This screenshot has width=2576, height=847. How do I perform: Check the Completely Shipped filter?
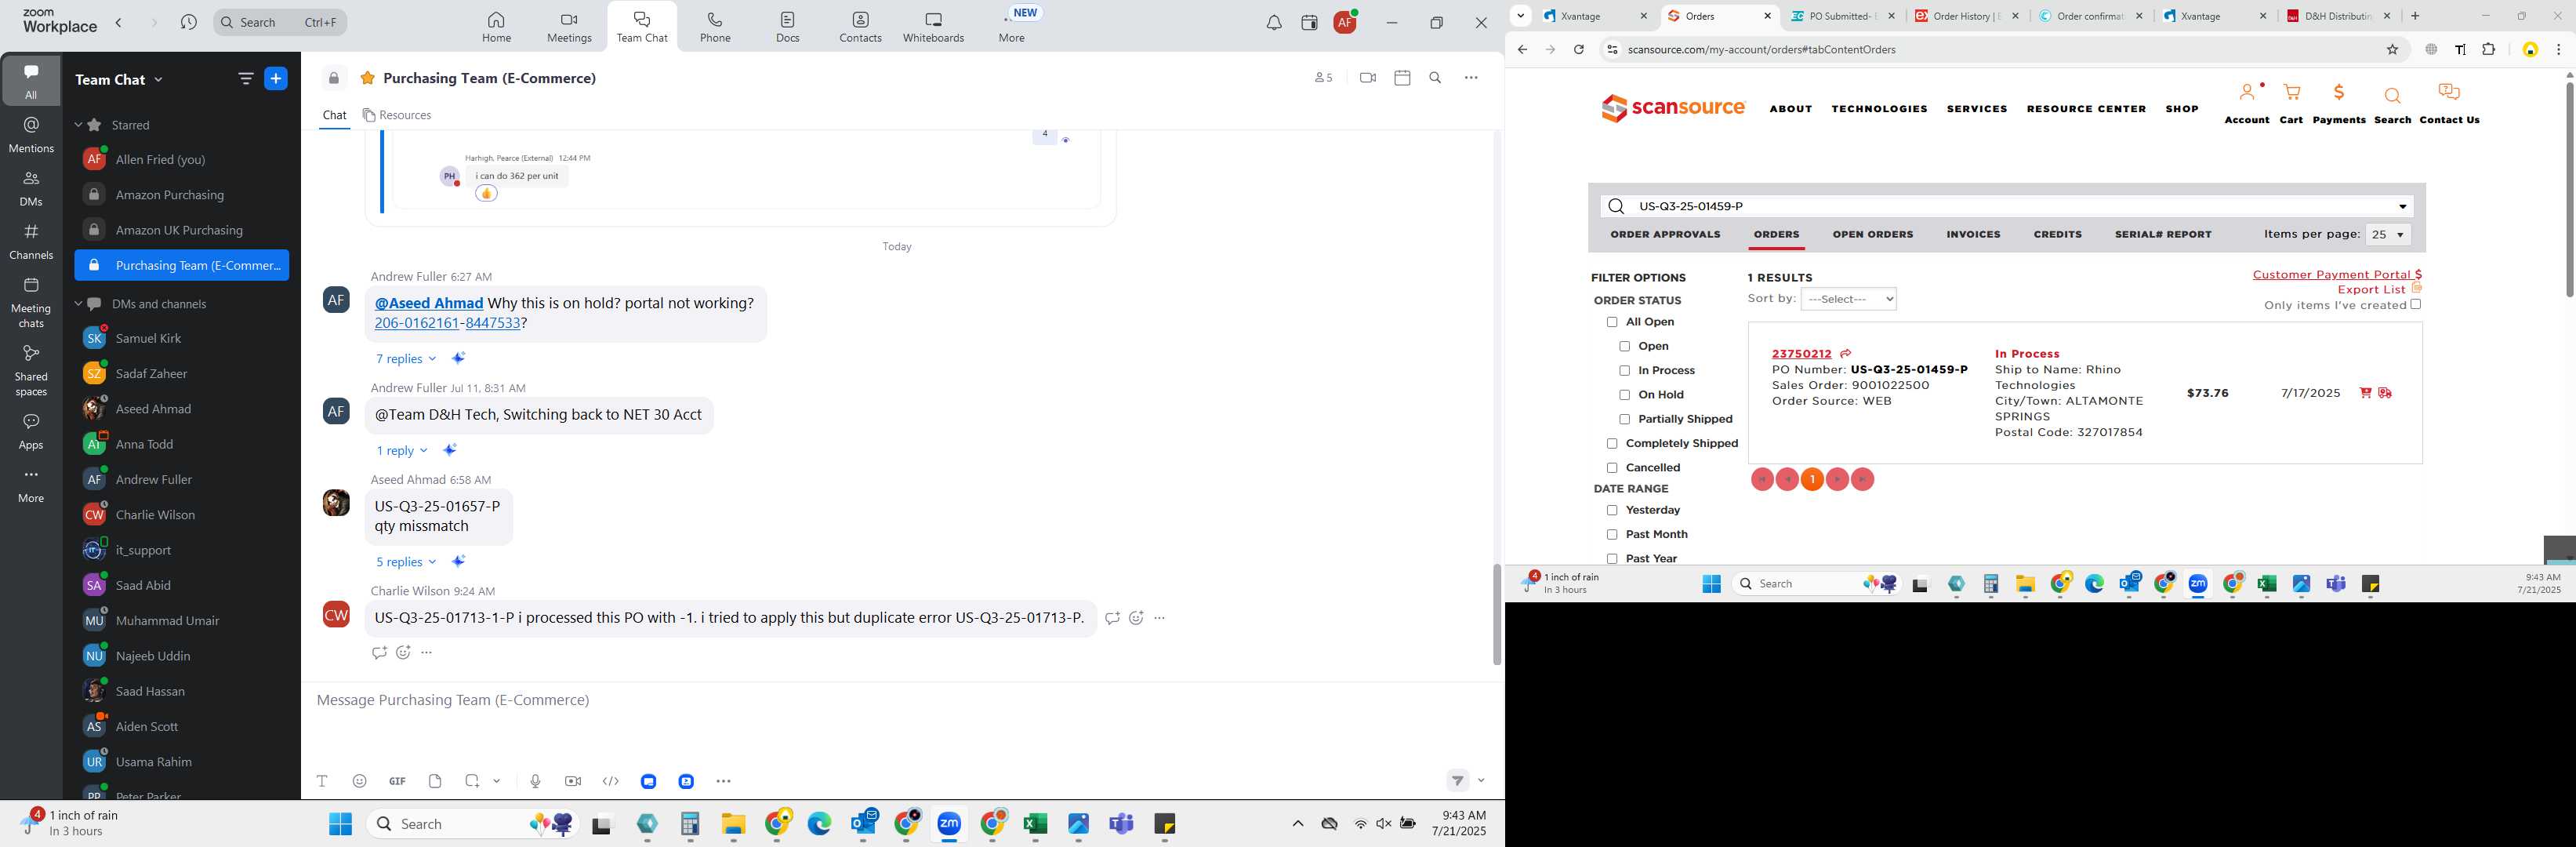1611,444
